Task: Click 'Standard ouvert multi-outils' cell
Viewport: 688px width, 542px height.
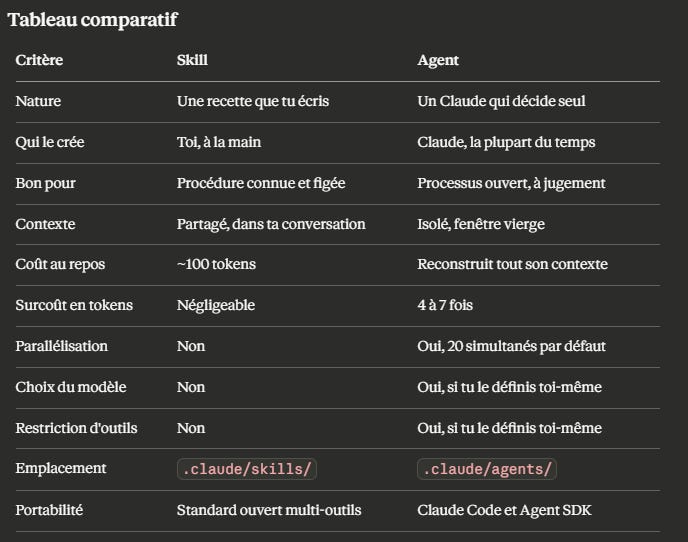Action: (x=269, y=510)
